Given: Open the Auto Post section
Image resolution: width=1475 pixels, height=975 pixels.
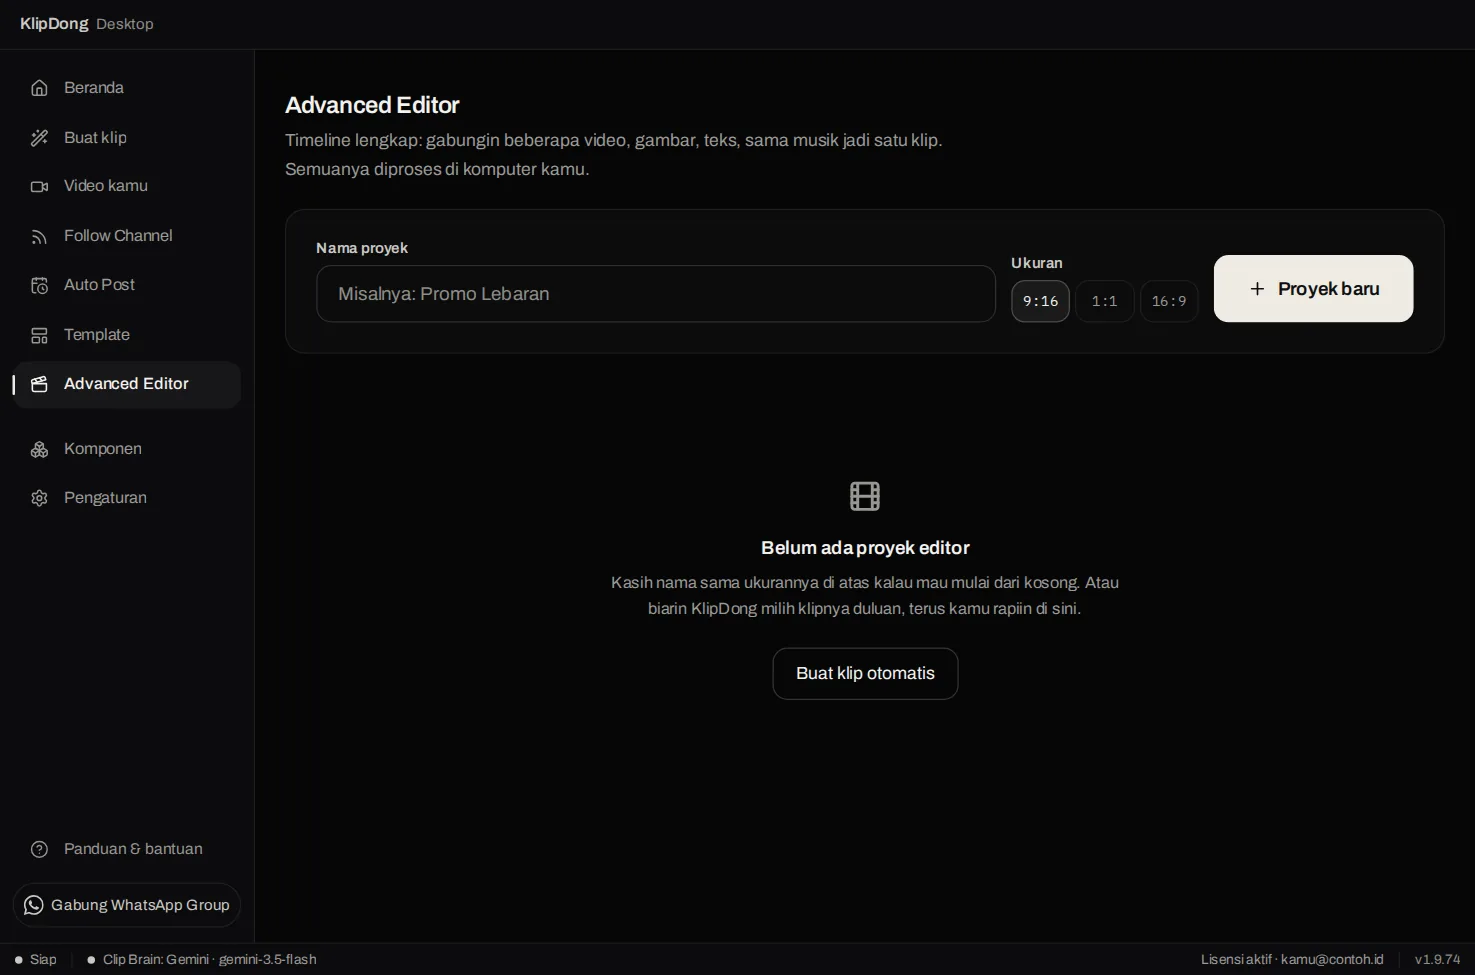Looking at the screenshot, I should 127,285.
